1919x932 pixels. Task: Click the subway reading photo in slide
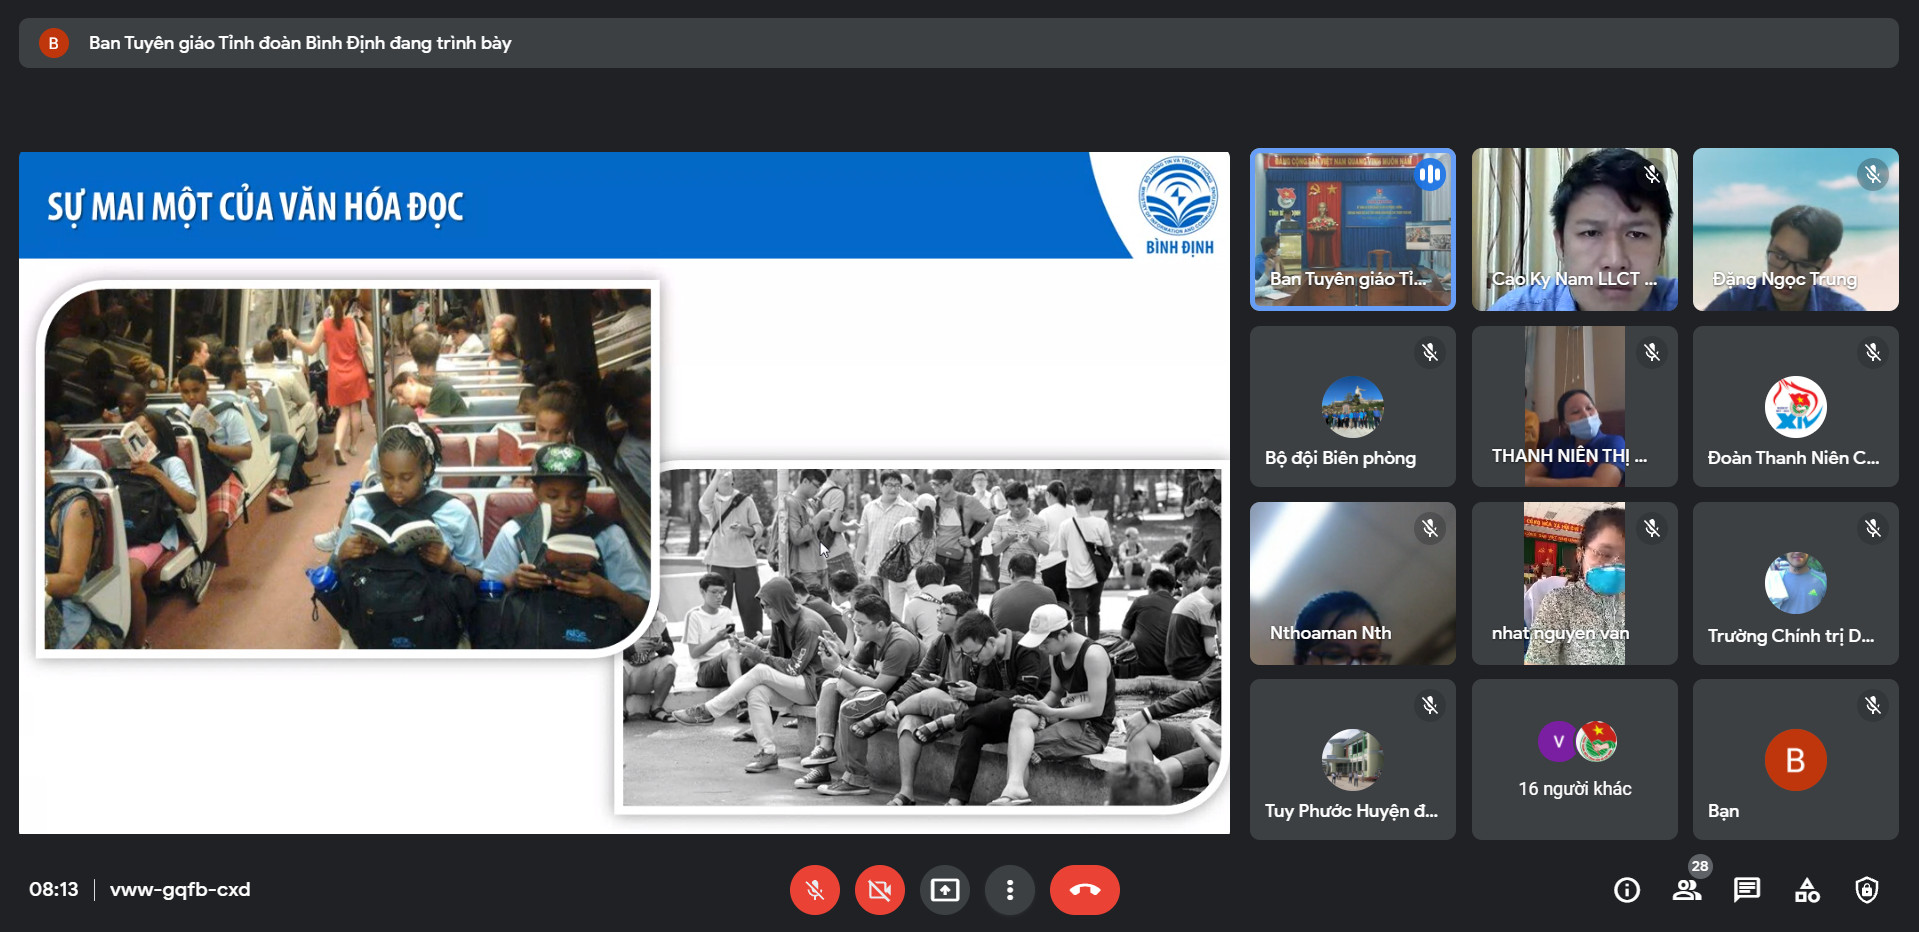[x=347, y=468]
